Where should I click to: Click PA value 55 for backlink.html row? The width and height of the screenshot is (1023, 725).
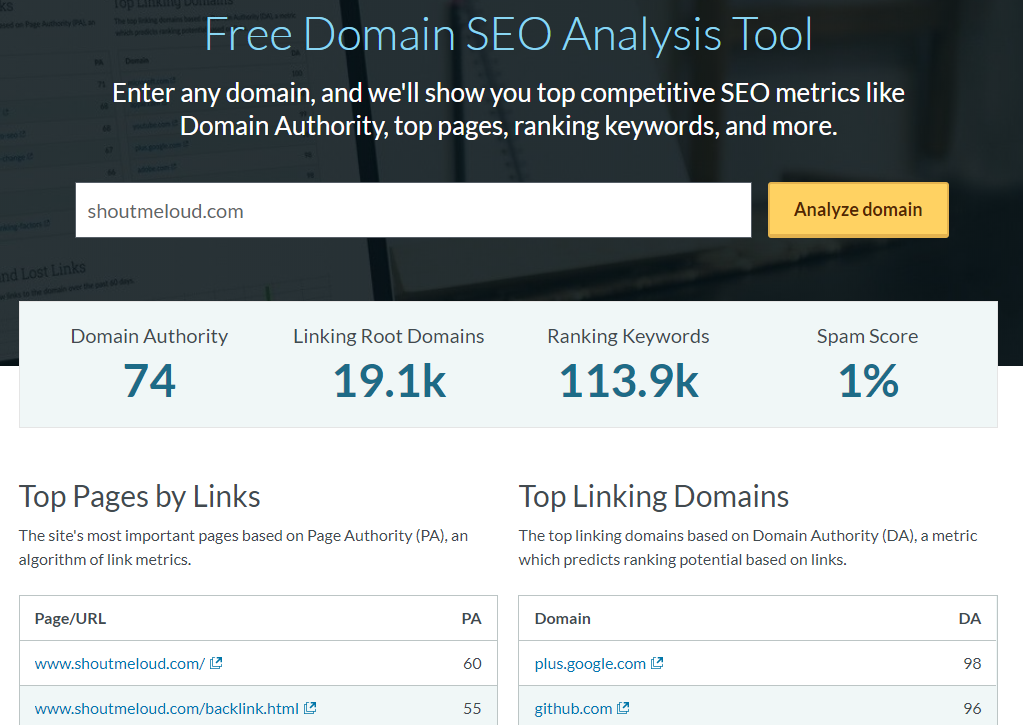472,709
